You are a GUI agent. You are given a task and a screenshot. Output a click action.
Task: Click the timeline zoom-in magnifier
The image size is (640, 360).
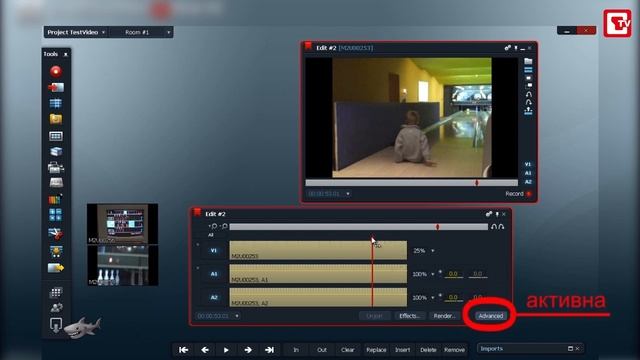point(214,226)
